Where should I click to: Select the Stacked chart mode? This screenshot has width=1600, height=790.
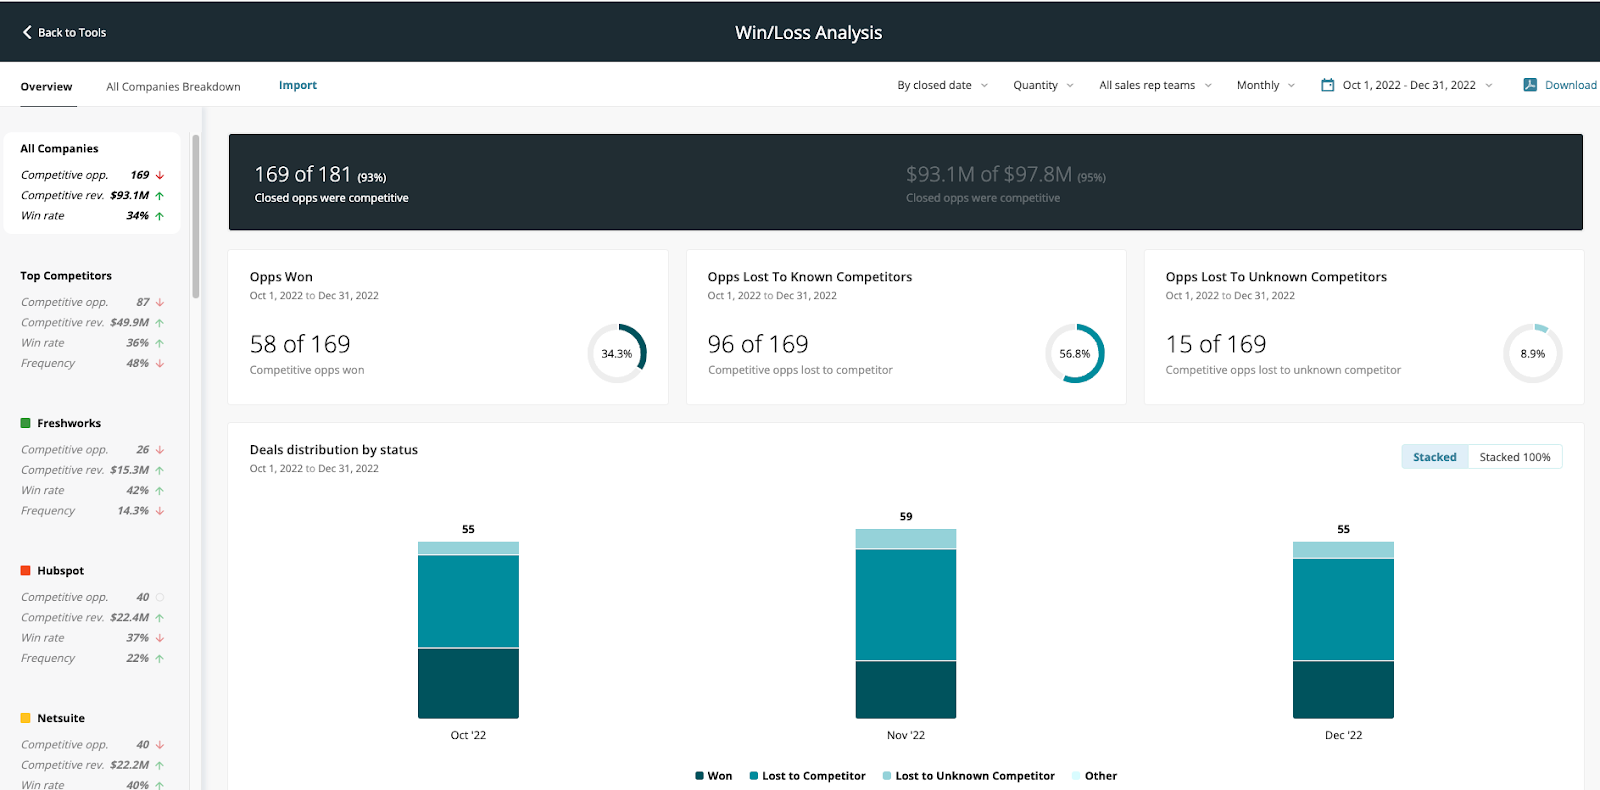click(1434, 457)
